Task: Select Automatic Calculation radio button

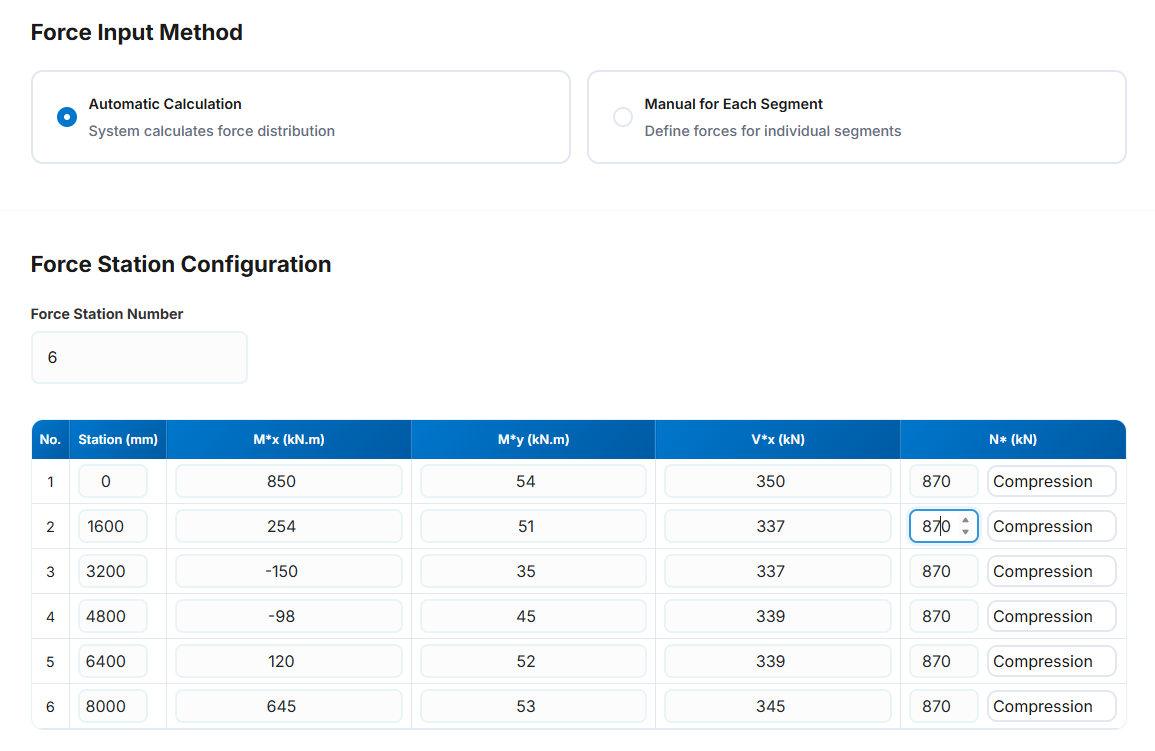Action: click(x=67, y=117)
